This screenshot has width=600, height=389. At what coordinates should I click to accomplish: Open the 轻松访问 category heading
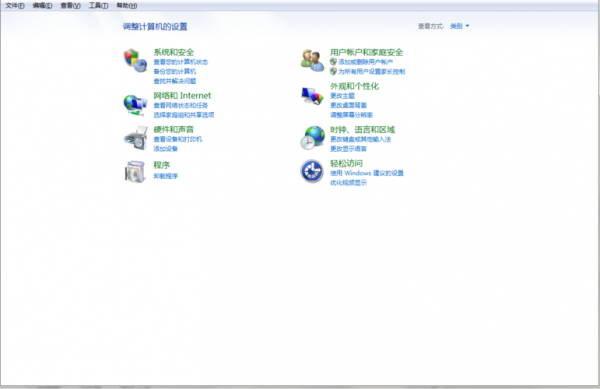coord(347,163)
